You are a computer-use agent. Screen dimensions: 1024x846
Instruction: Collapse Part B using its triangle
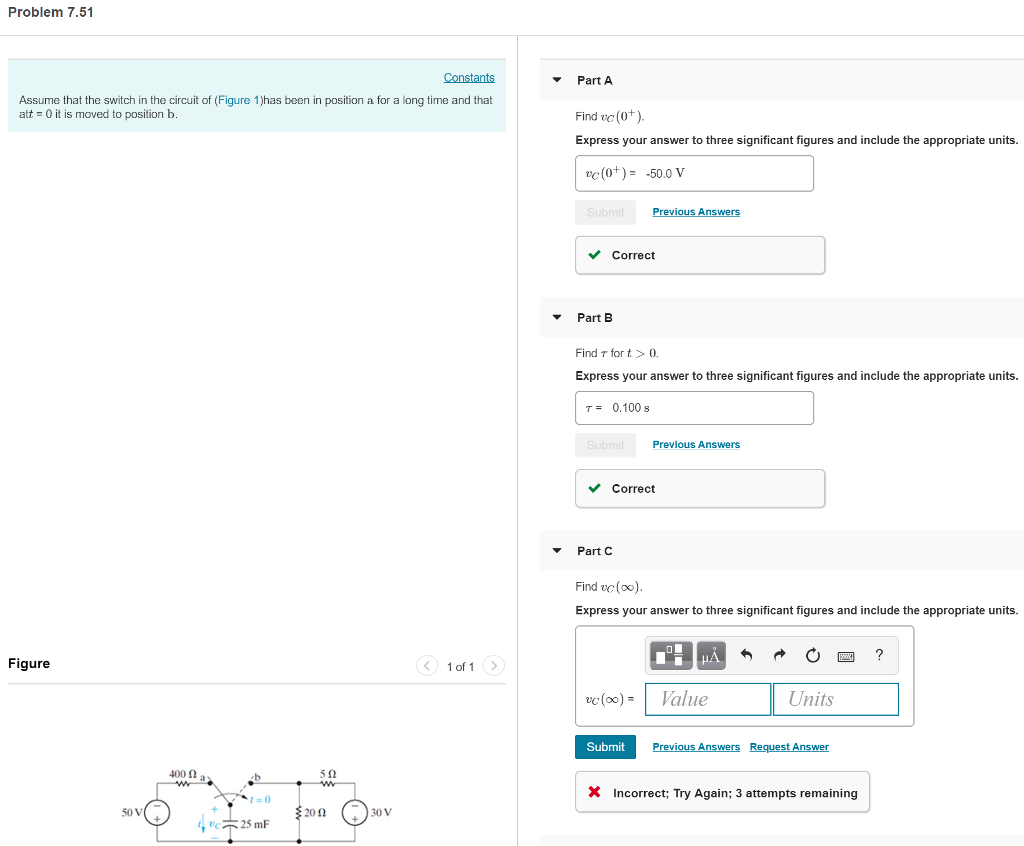point(556,317)
